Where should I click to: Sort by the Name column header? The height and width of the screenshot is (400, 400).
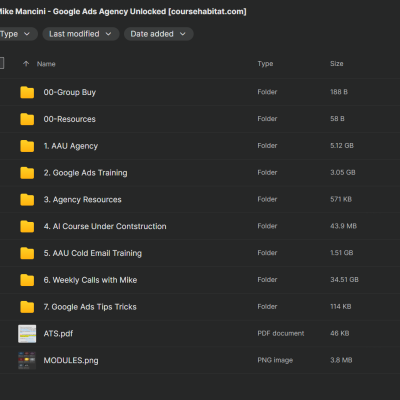tap(46, 64)
